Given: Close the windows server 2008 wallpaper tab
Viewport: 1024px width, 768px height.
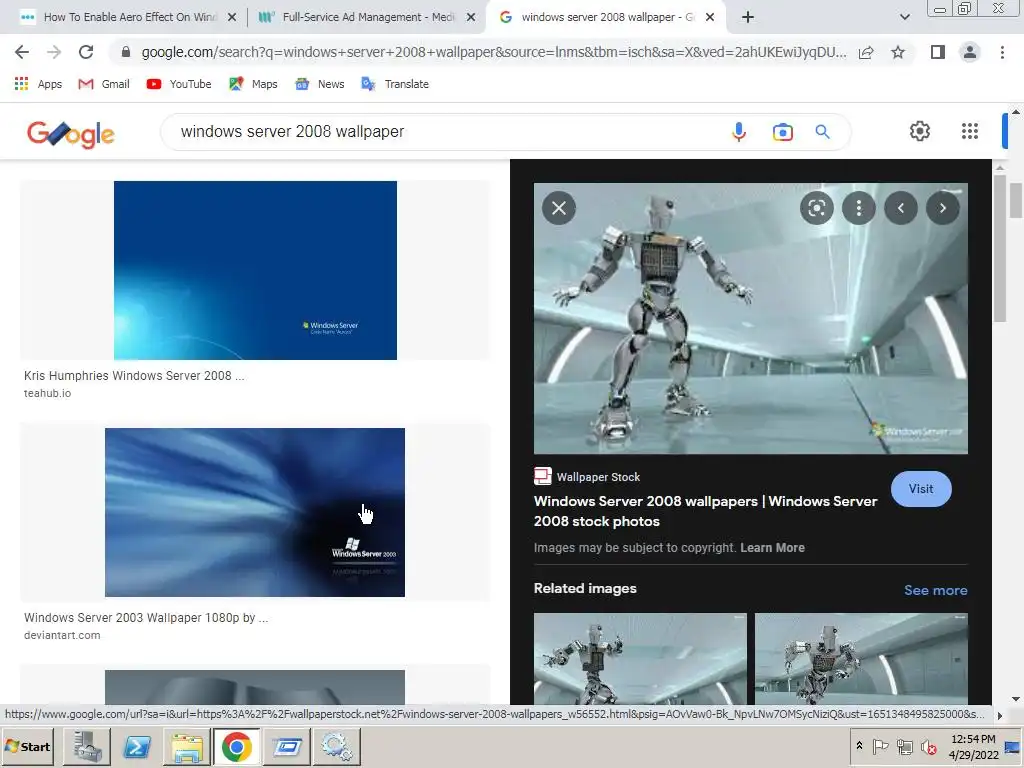Looking at the screenshot, I should [711, 18].
